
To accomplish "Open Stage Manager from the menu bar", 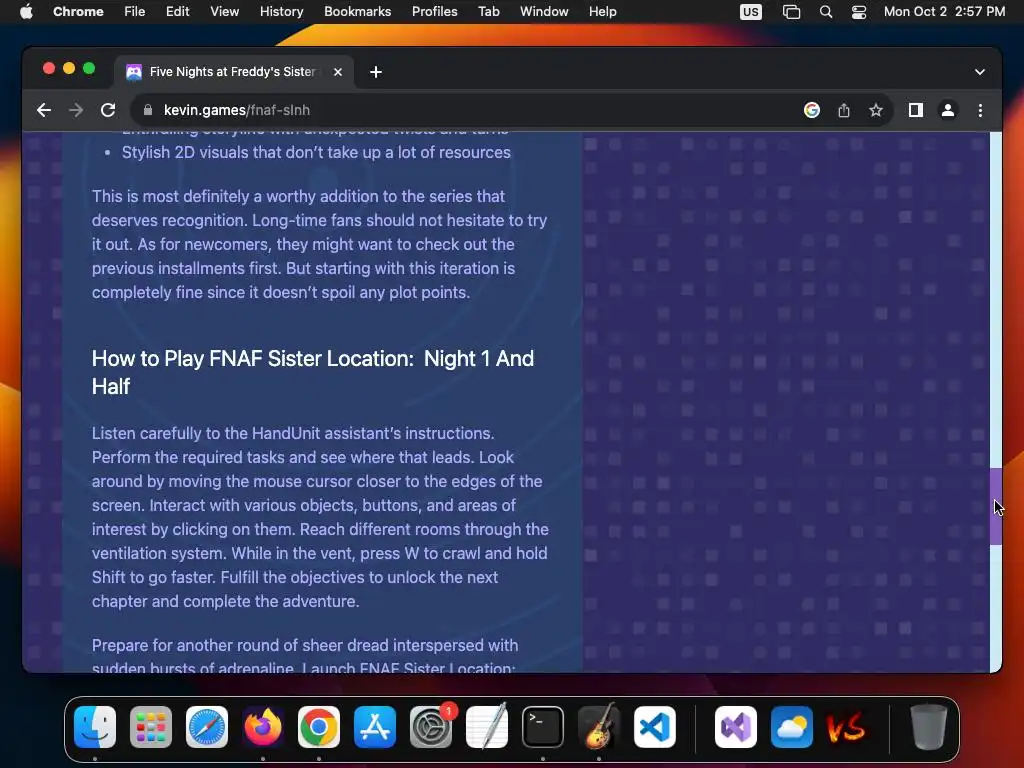I will (791, 12).
